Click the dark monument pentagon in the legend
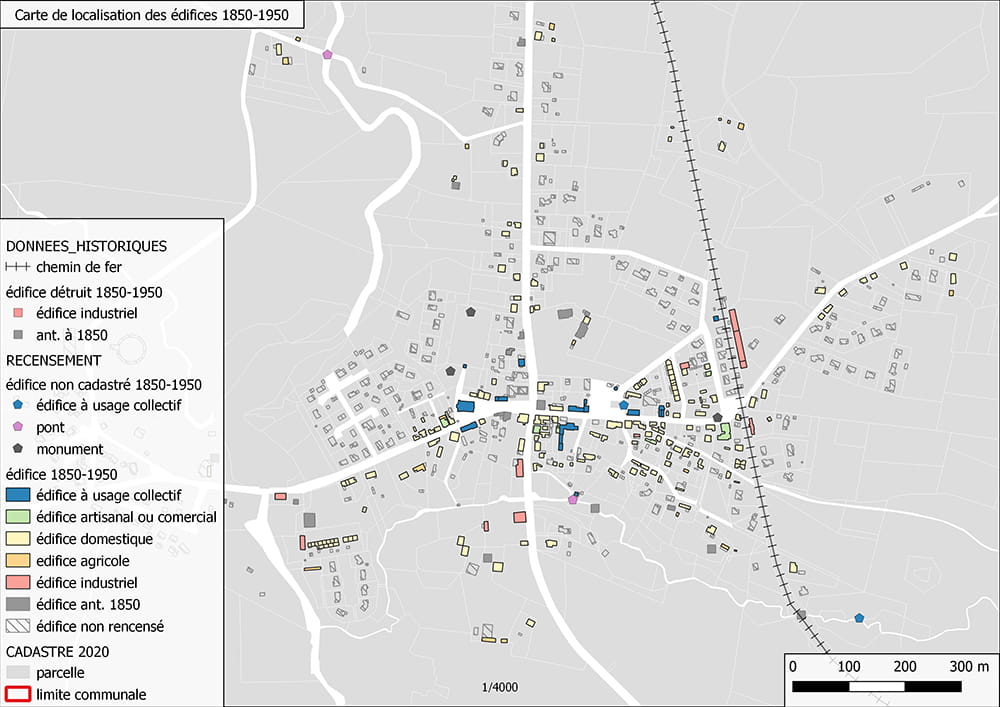 coord(18,449)
